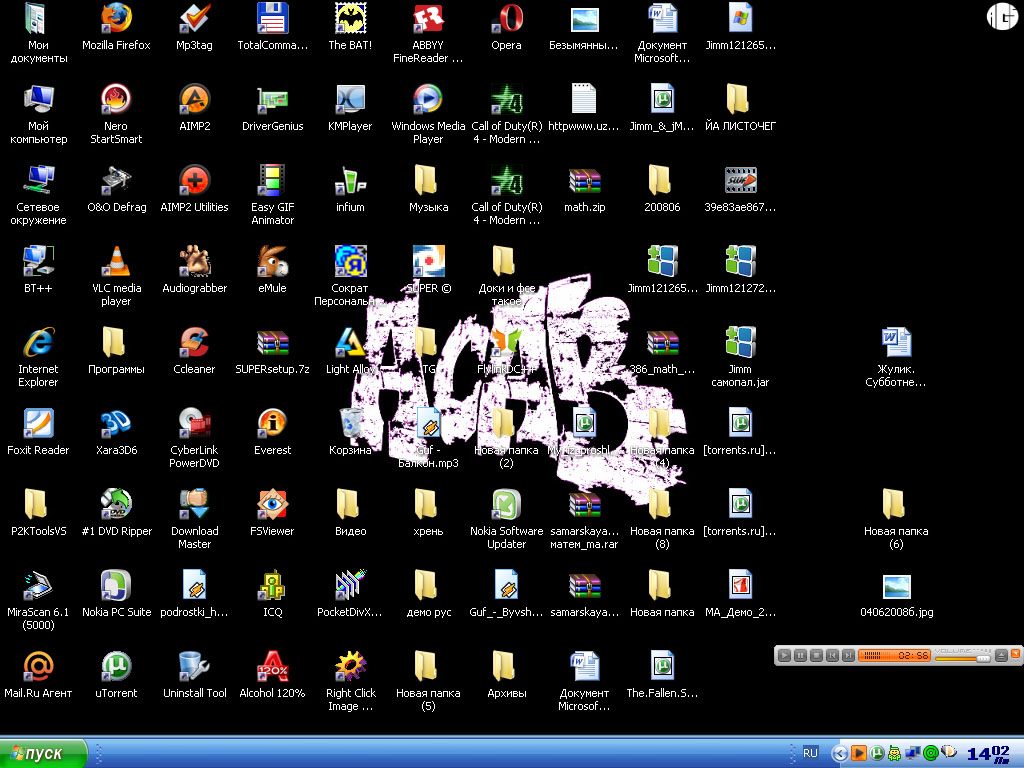Open uTorrent from the system tray
This screenshot has height=768, width=1024.
(x=877, y=753)
